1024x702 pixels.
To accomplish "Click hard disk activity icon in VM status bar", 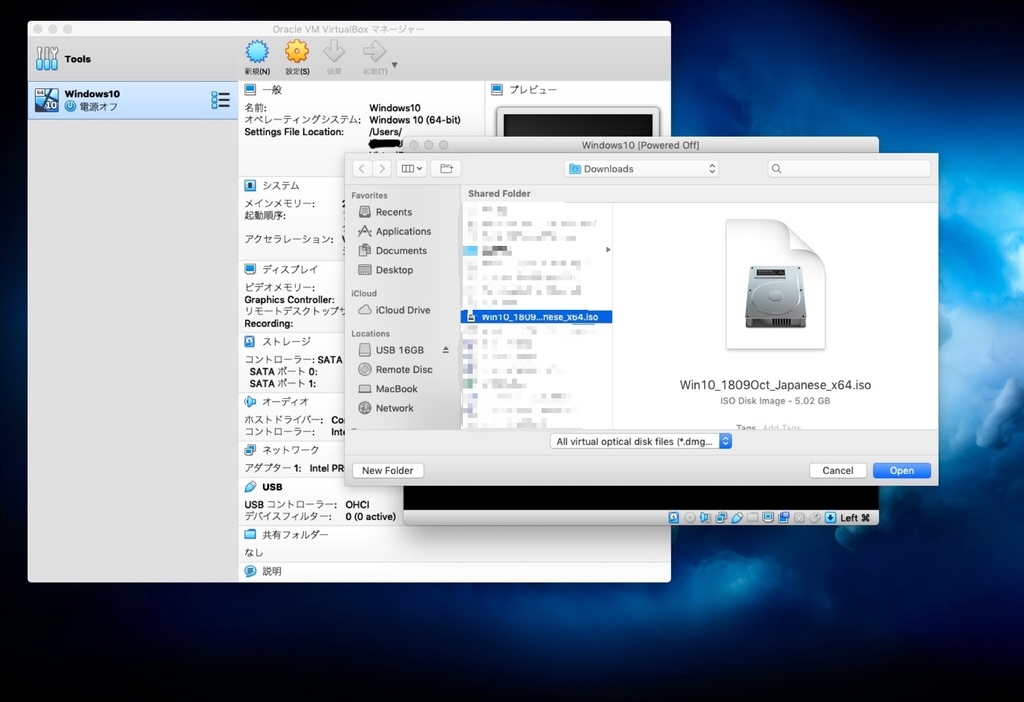I will (674, 517).
